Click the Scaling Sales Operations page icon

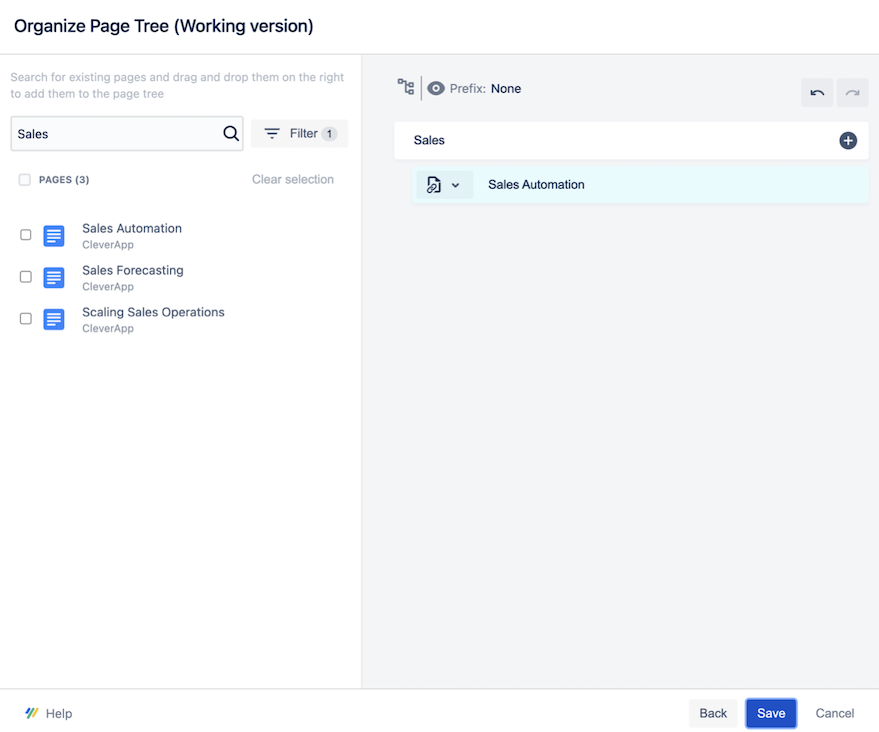[x=54, y=320]
